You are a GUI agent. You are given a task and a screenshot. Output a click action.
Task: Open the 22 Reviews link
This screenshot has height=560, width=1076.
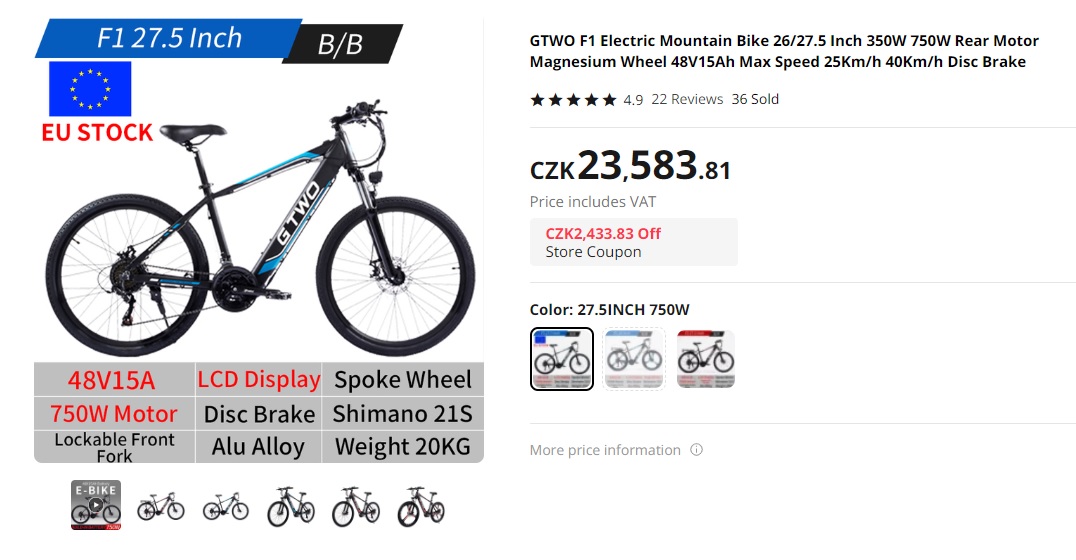(x=687, y=99)
